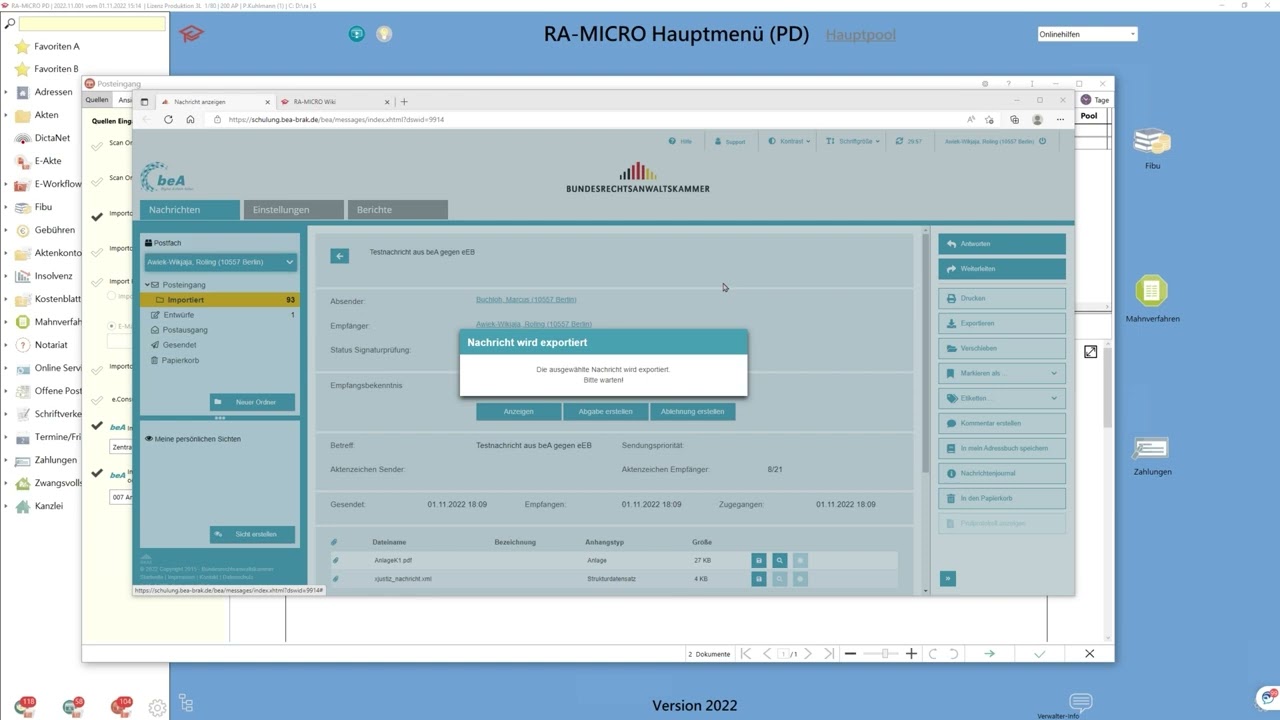The height and width of the screenshot is (720, 1280).
Task: Collapse the beA right action panel
Action: pyautogui.click(x=948, y=578)
